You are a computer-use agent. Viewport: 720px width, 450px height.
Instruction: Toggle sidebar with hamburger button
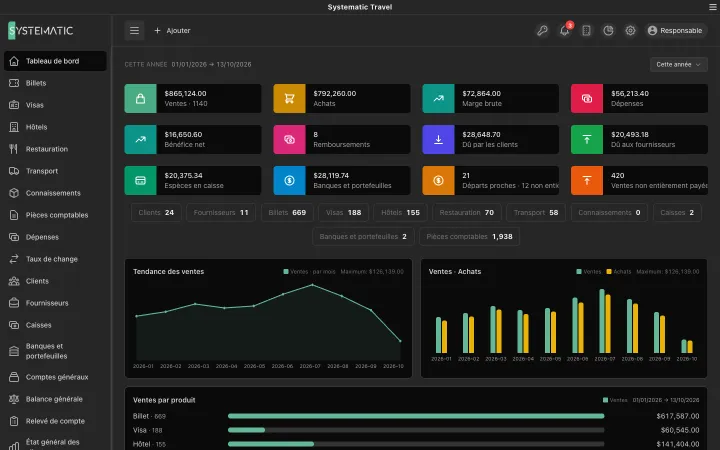click(x=135, y=30)
